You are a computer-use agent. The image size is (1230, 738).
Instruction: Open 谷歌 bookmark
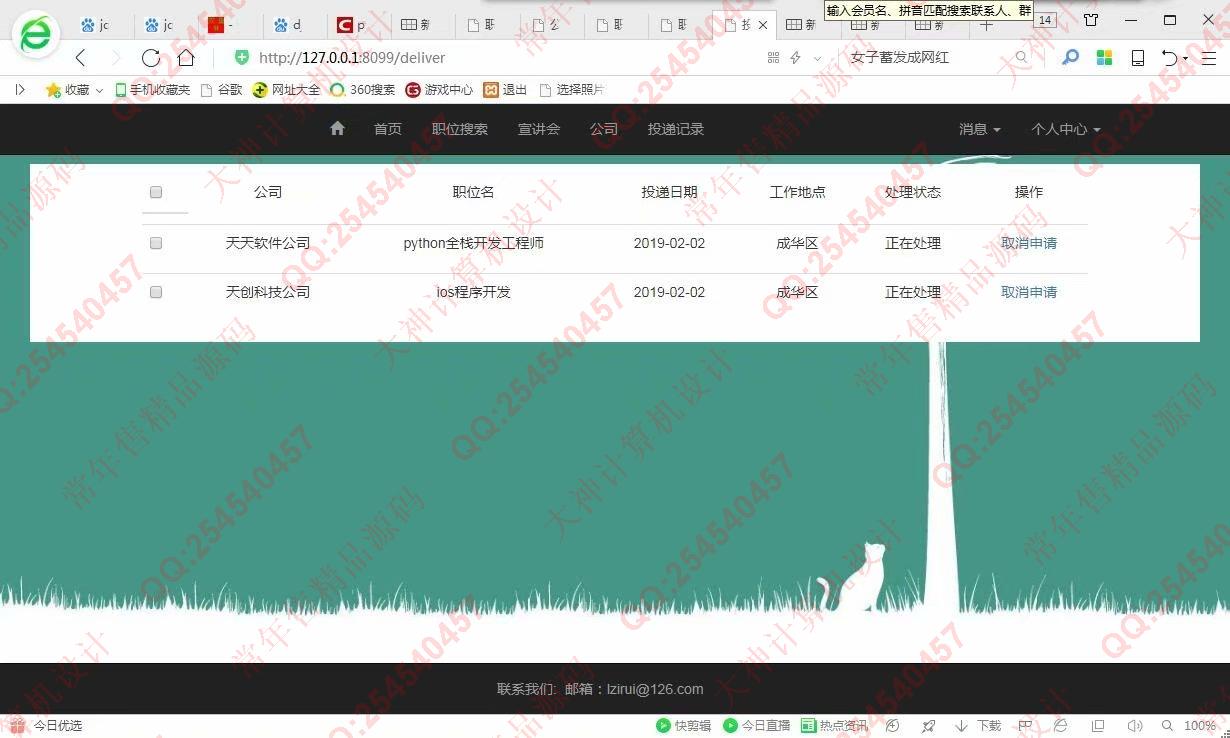coord(222,90)
